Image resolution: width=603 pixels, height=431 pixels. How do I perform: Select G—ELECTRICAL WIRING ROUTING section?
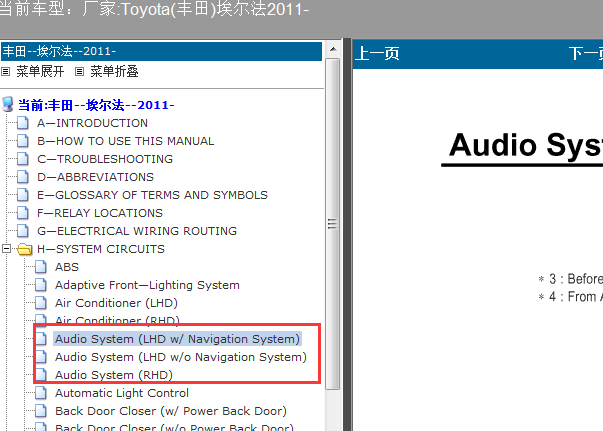pyautogui.click(x=137, y=231)
